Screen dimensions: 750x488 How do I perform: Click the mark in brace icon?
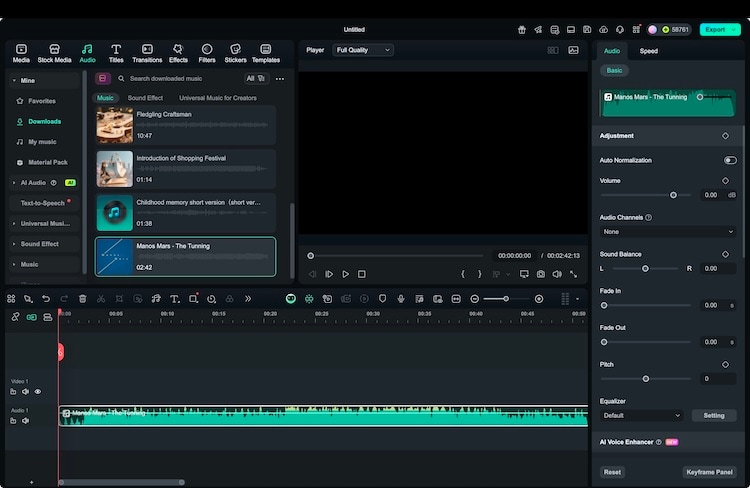pos(463,274)
